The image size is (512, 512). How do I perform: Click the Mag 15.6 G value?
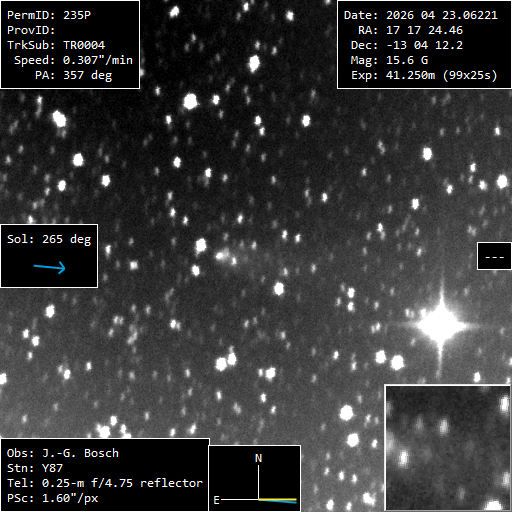pyautogui.click(x=407, y=60)
